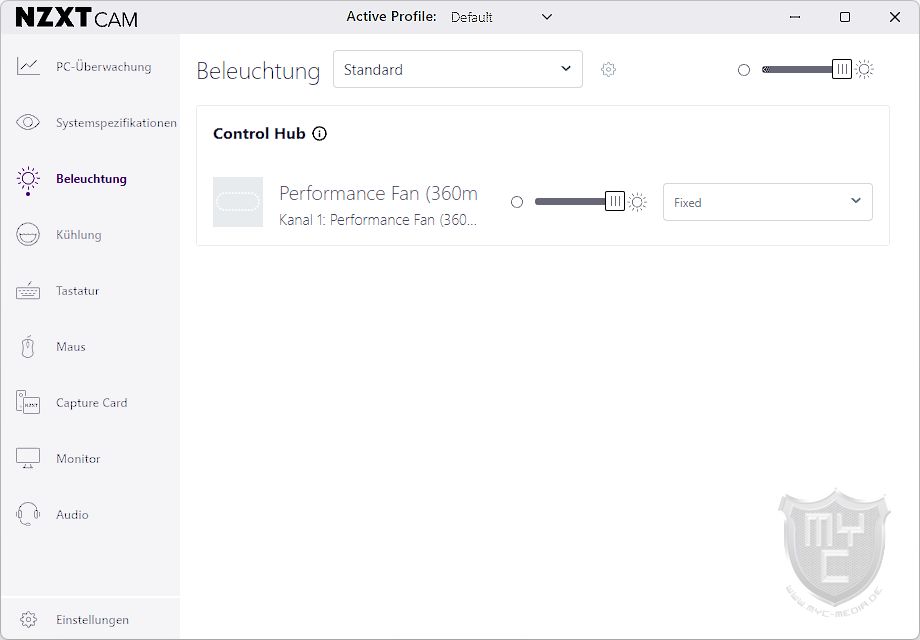Open Systemspezifikationen via the eye icon

(28, 123)
